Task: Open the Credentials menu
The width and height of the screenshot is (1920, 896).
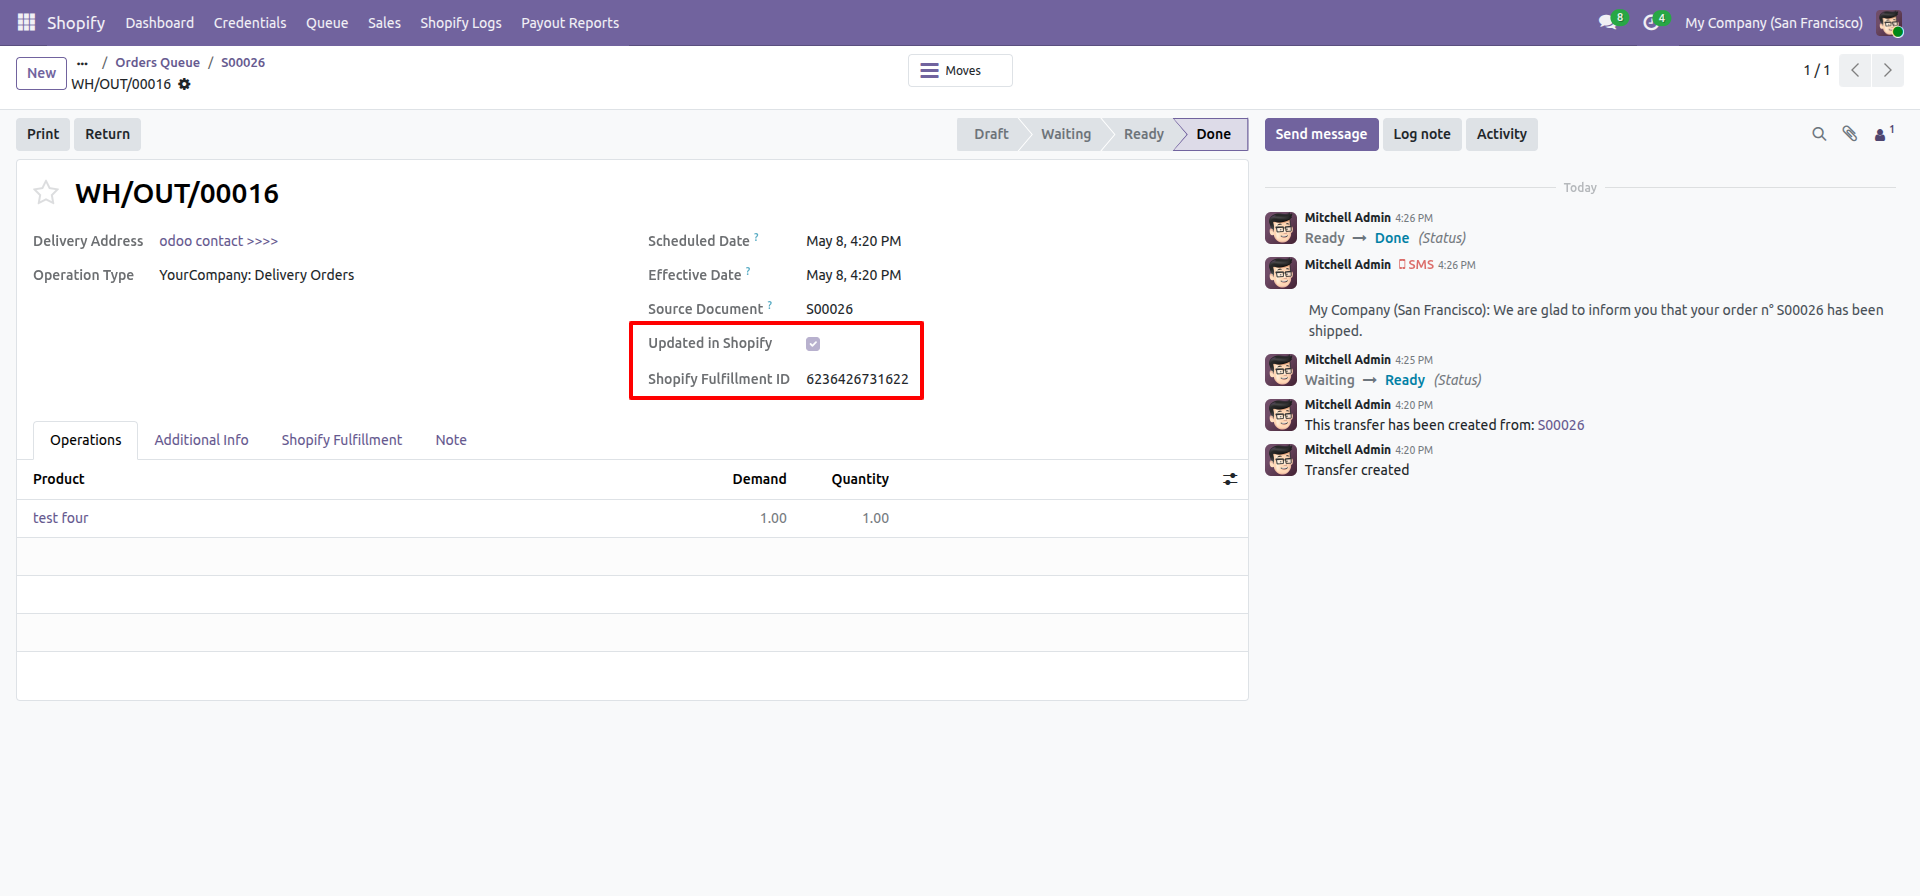Action: point(250,22)
